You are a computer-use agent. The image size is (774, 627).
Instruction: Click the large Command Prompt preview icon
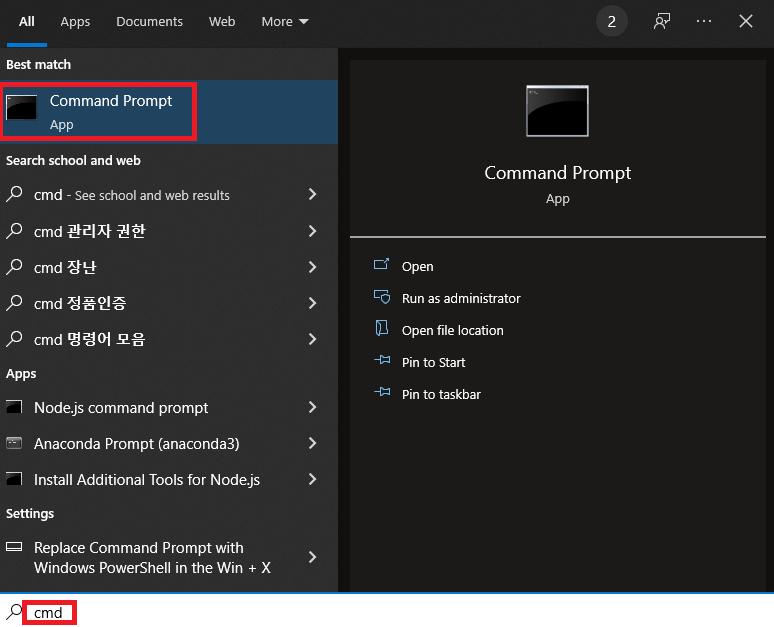pyautogui.click(x=557, y=111)
